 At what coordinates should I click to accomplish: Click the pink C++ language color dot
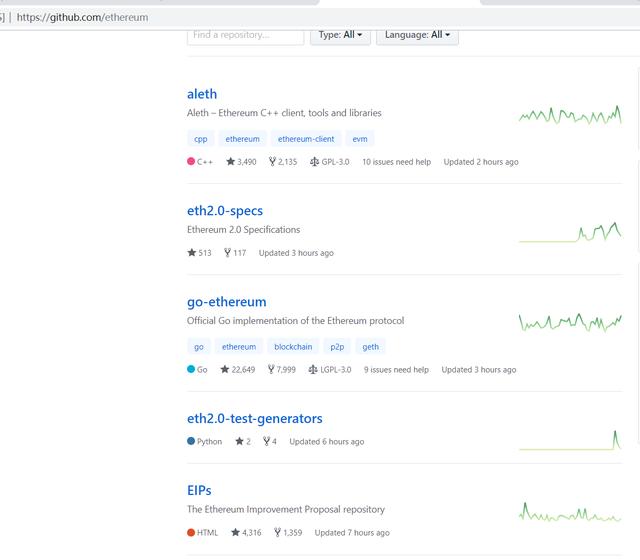pos(191,161)
